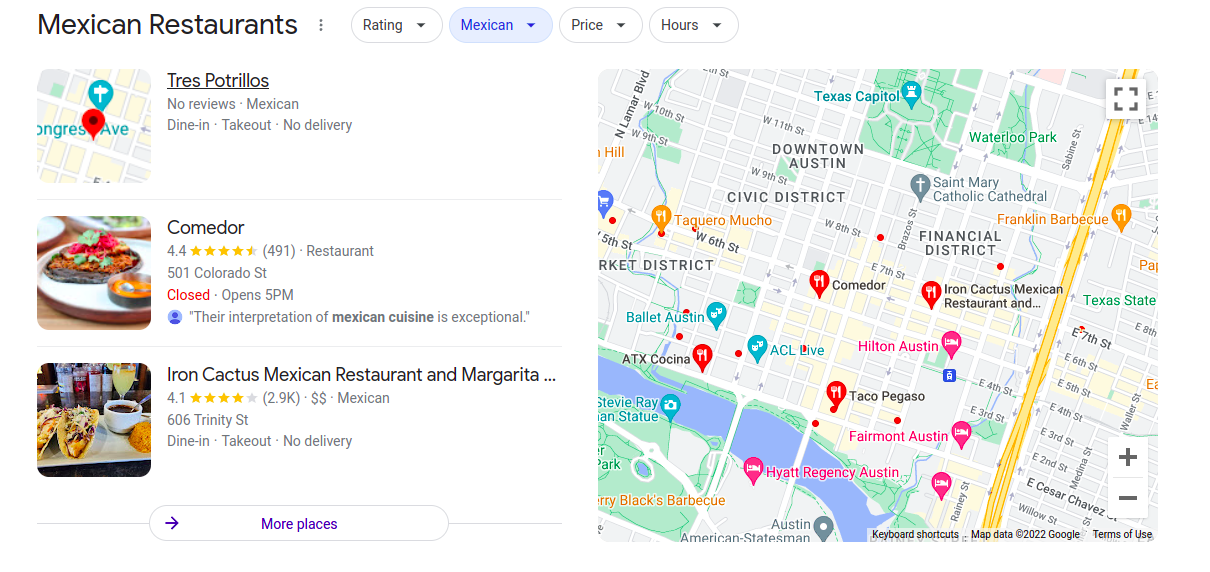Viewport: 1210px width, 572px height.
Task: Click the transit station icon near E 4th St
Action: 950,375
